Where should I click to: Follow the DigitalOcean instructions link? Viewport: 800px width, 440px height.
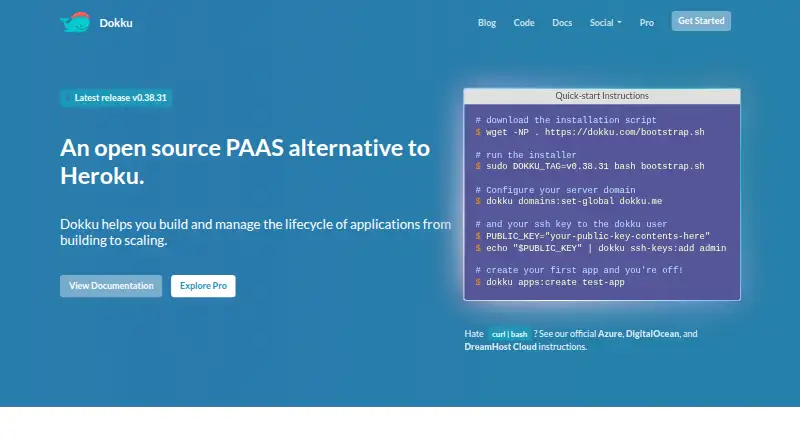[652, 334]
